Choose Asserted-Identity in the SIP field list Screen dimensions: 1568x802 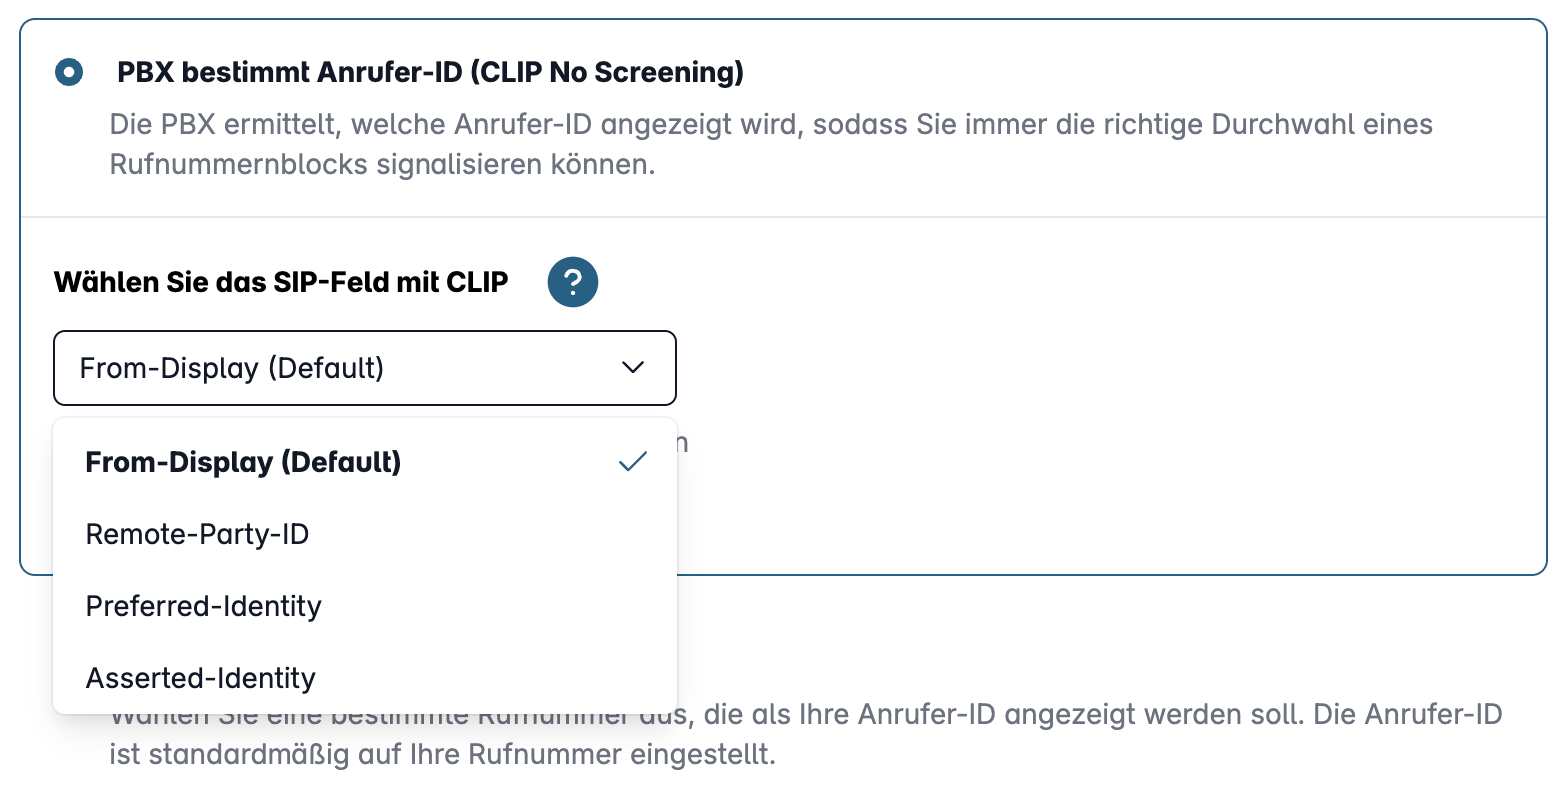(365, 678)
